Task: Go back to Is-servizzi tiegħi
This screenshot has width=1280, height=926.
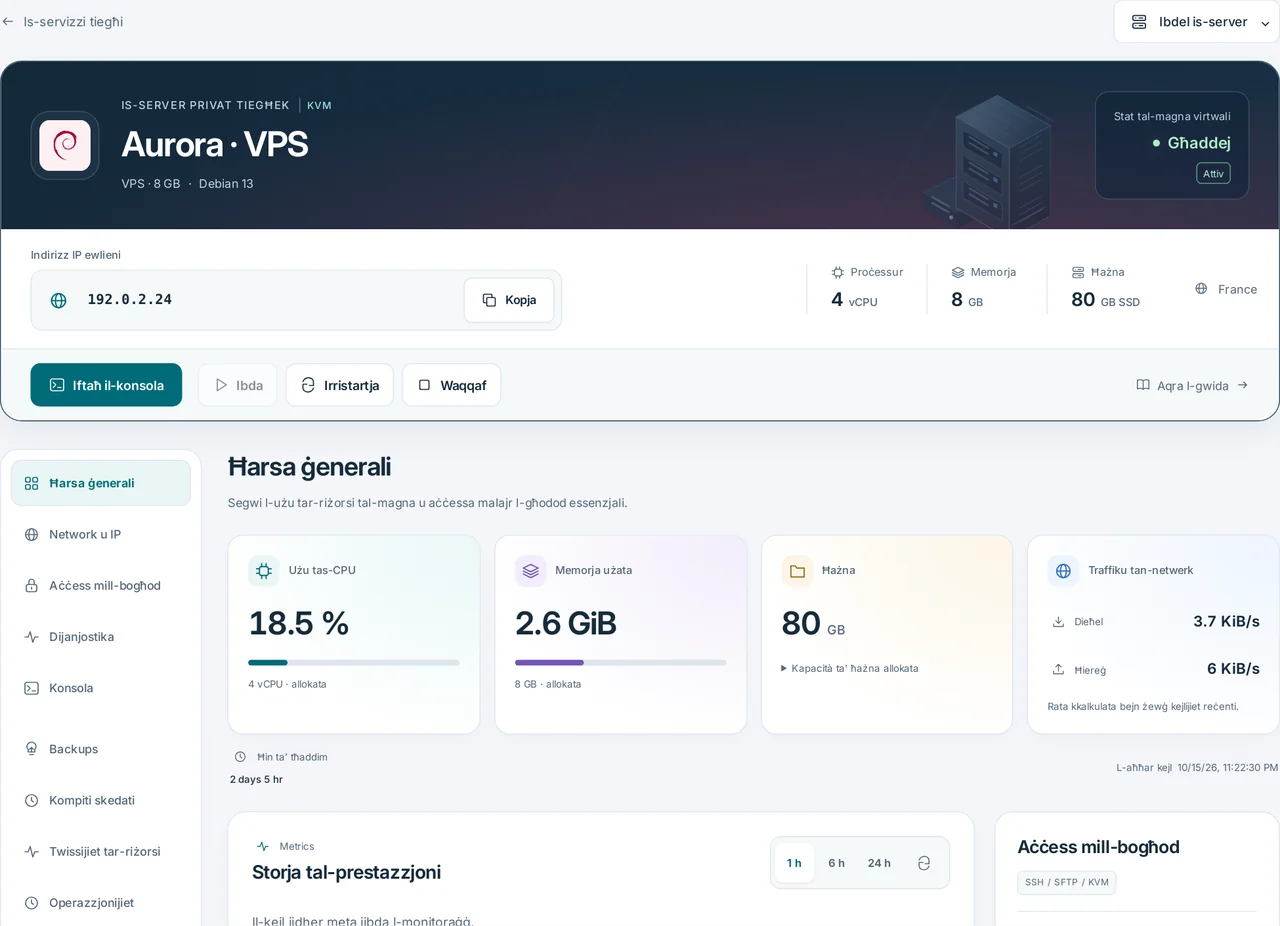Action: [x=63, y=21]
